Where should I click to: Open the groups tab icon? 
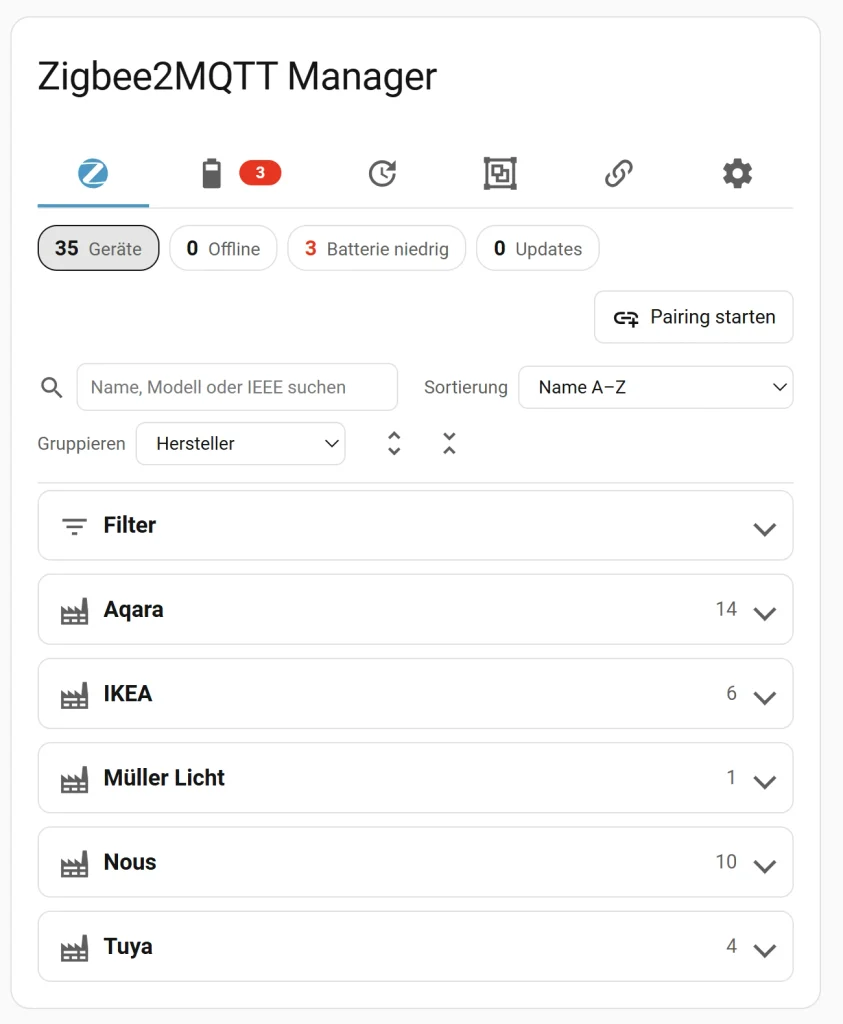[500, 173]
